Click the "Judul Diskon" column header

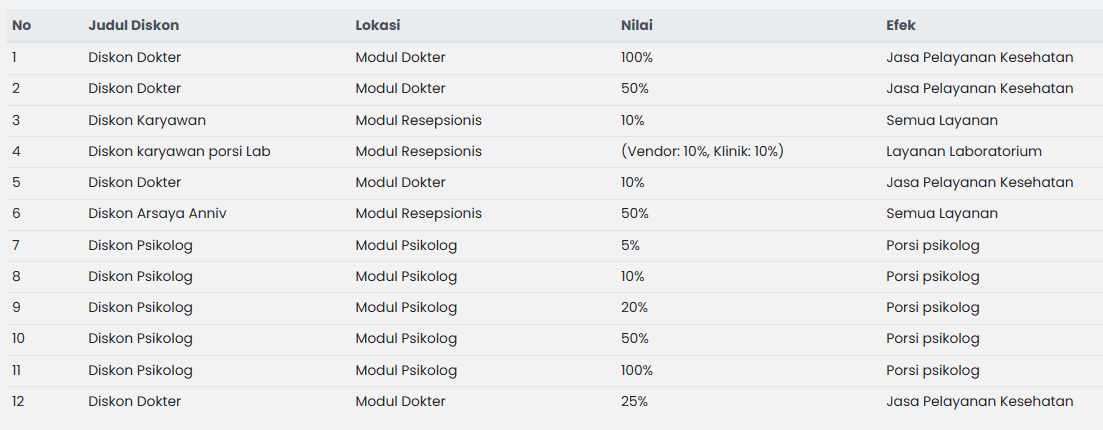tap(133, 25)
